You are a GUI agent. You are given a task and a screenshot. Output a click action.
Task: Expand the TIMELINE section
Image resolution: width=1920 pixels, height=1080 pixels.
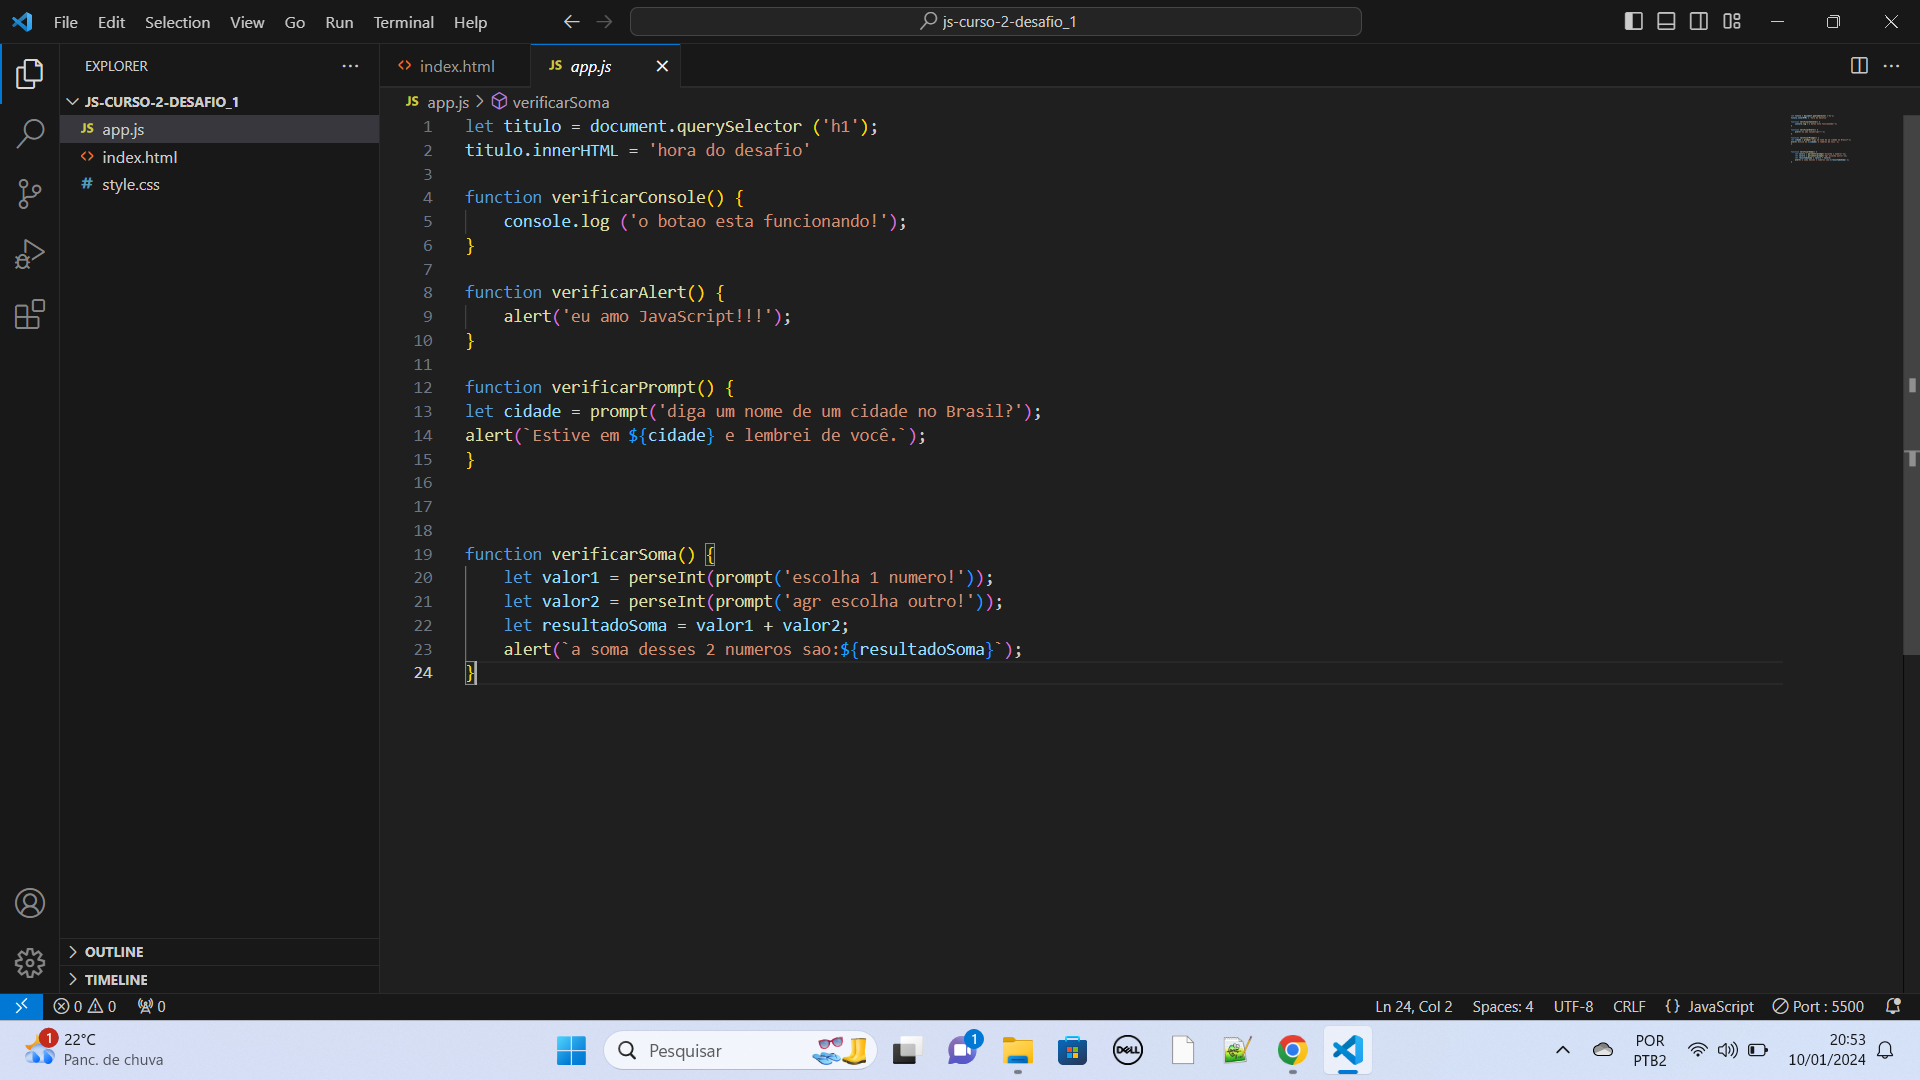pyautogui.click(x=219, y=980)
